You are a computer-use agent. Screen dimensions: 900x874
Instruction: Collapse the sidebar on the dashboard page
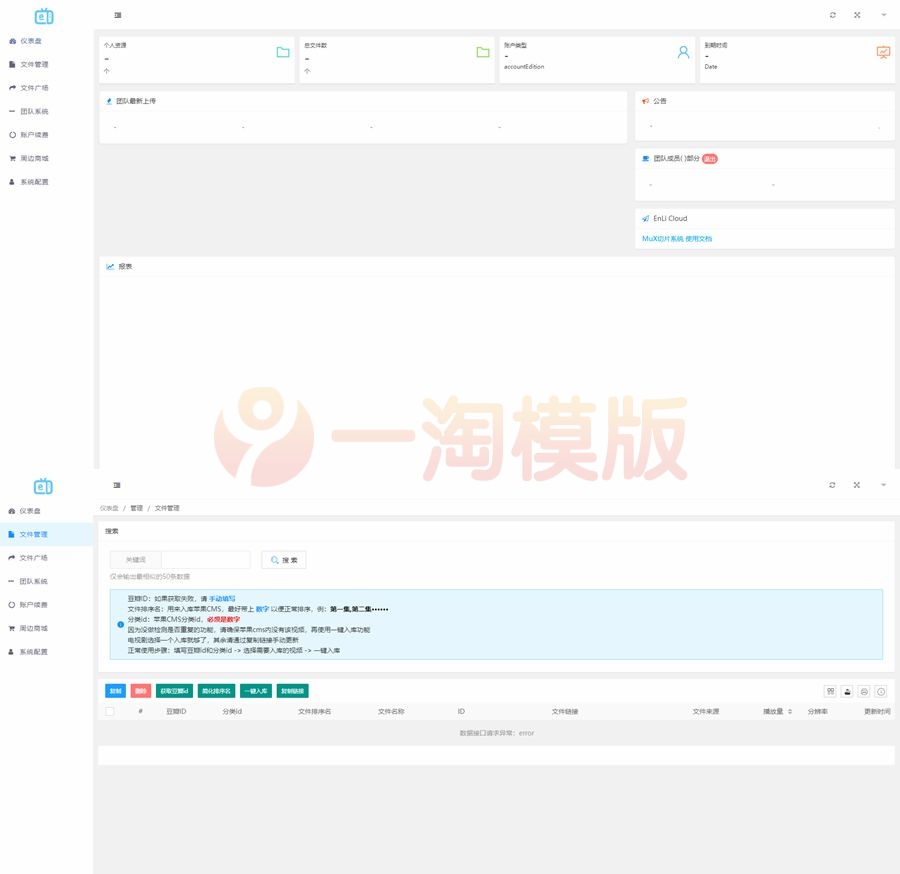coord(118,15)
